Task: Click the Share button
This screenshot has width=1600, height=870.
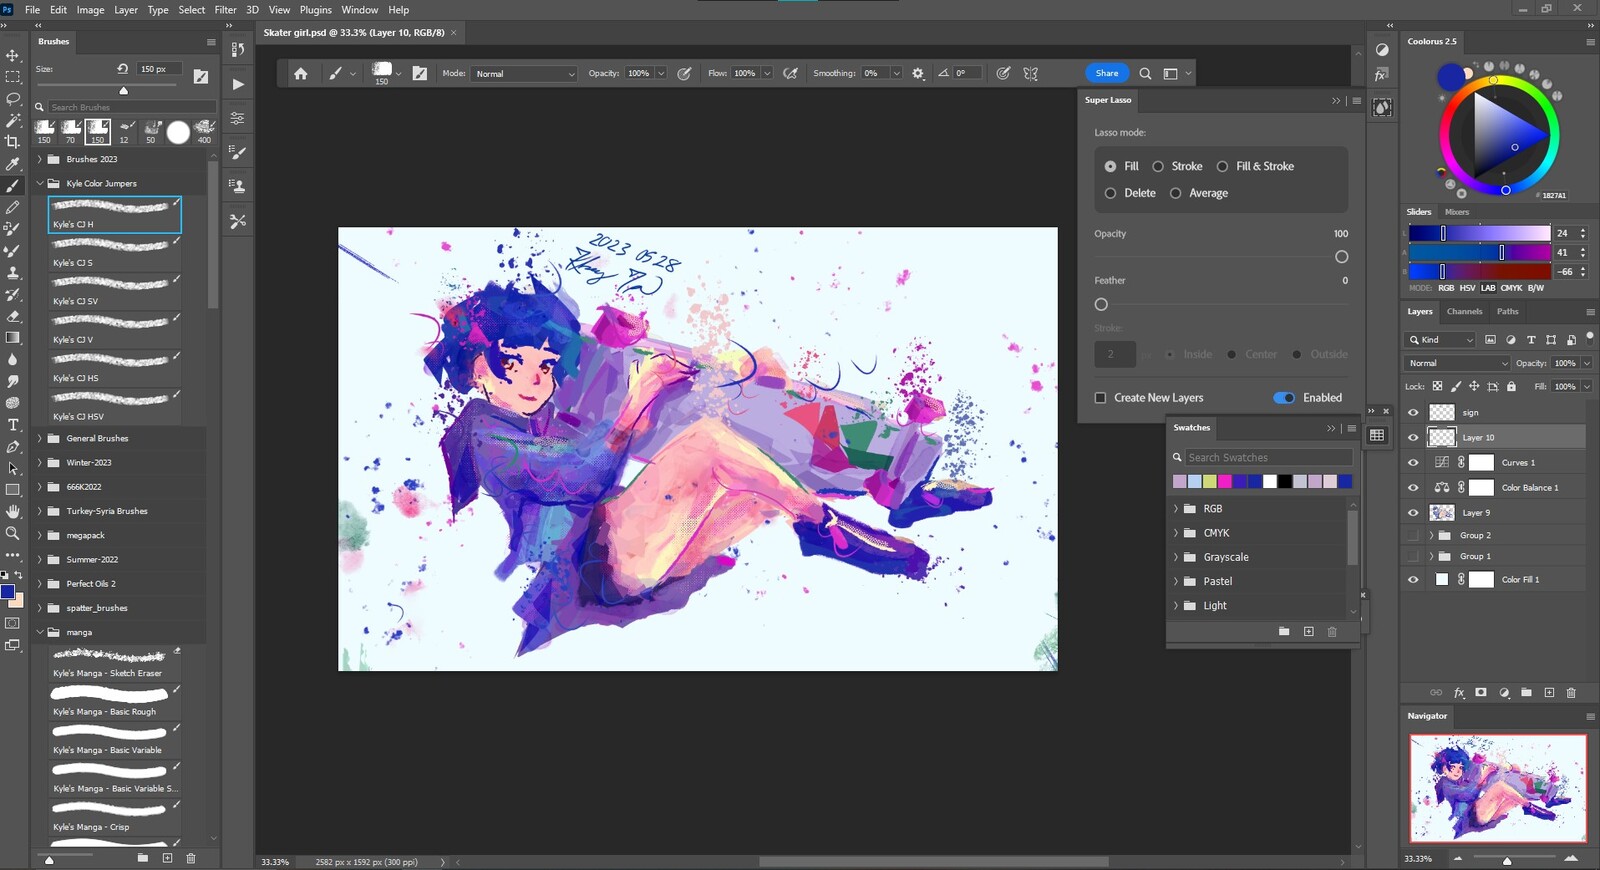Action: [1107, 73]
